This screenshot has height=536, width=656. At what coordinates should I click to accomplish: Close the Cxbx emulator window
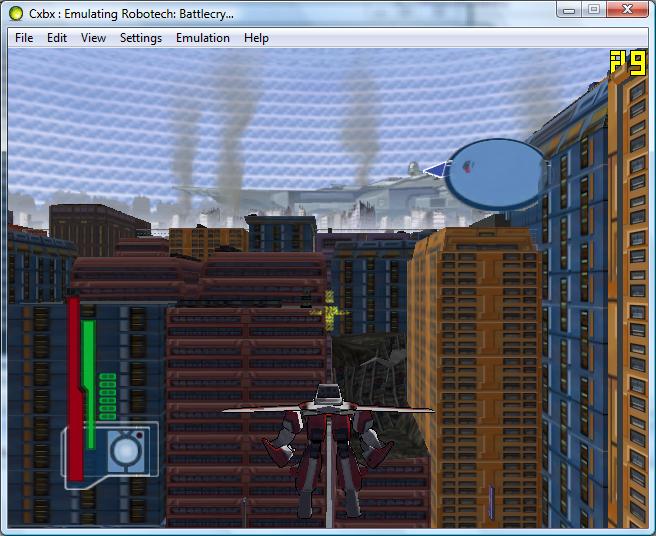tap(627, 9)
